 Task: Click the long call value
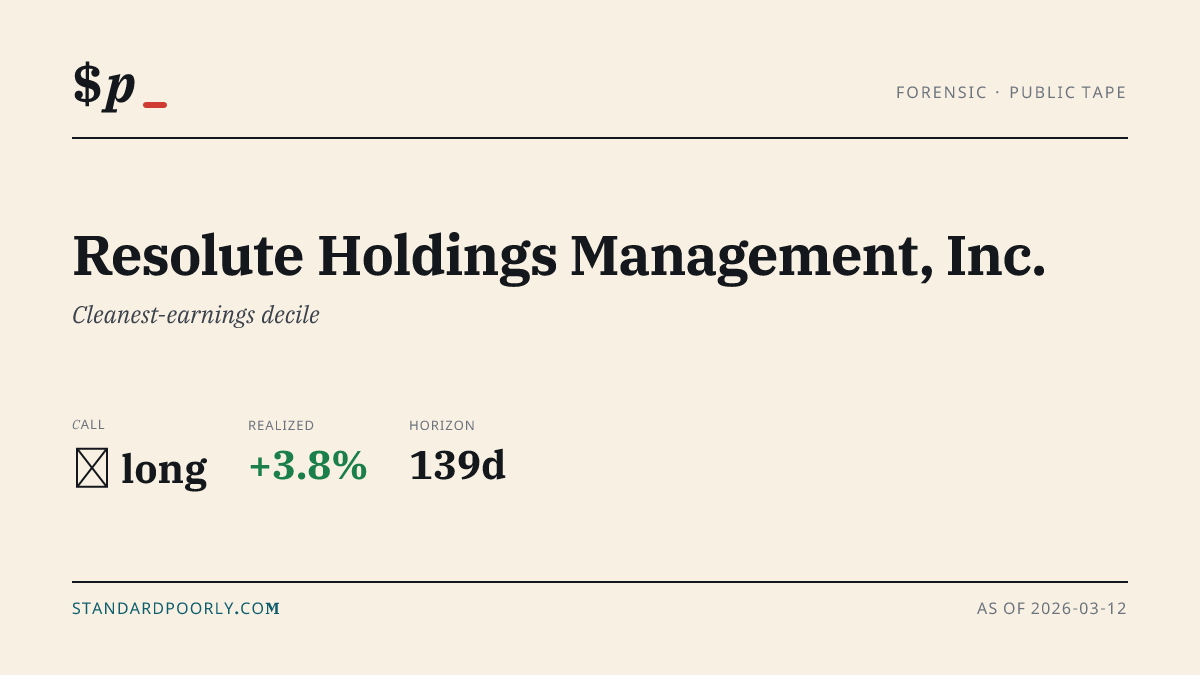(x=164, y=469)
